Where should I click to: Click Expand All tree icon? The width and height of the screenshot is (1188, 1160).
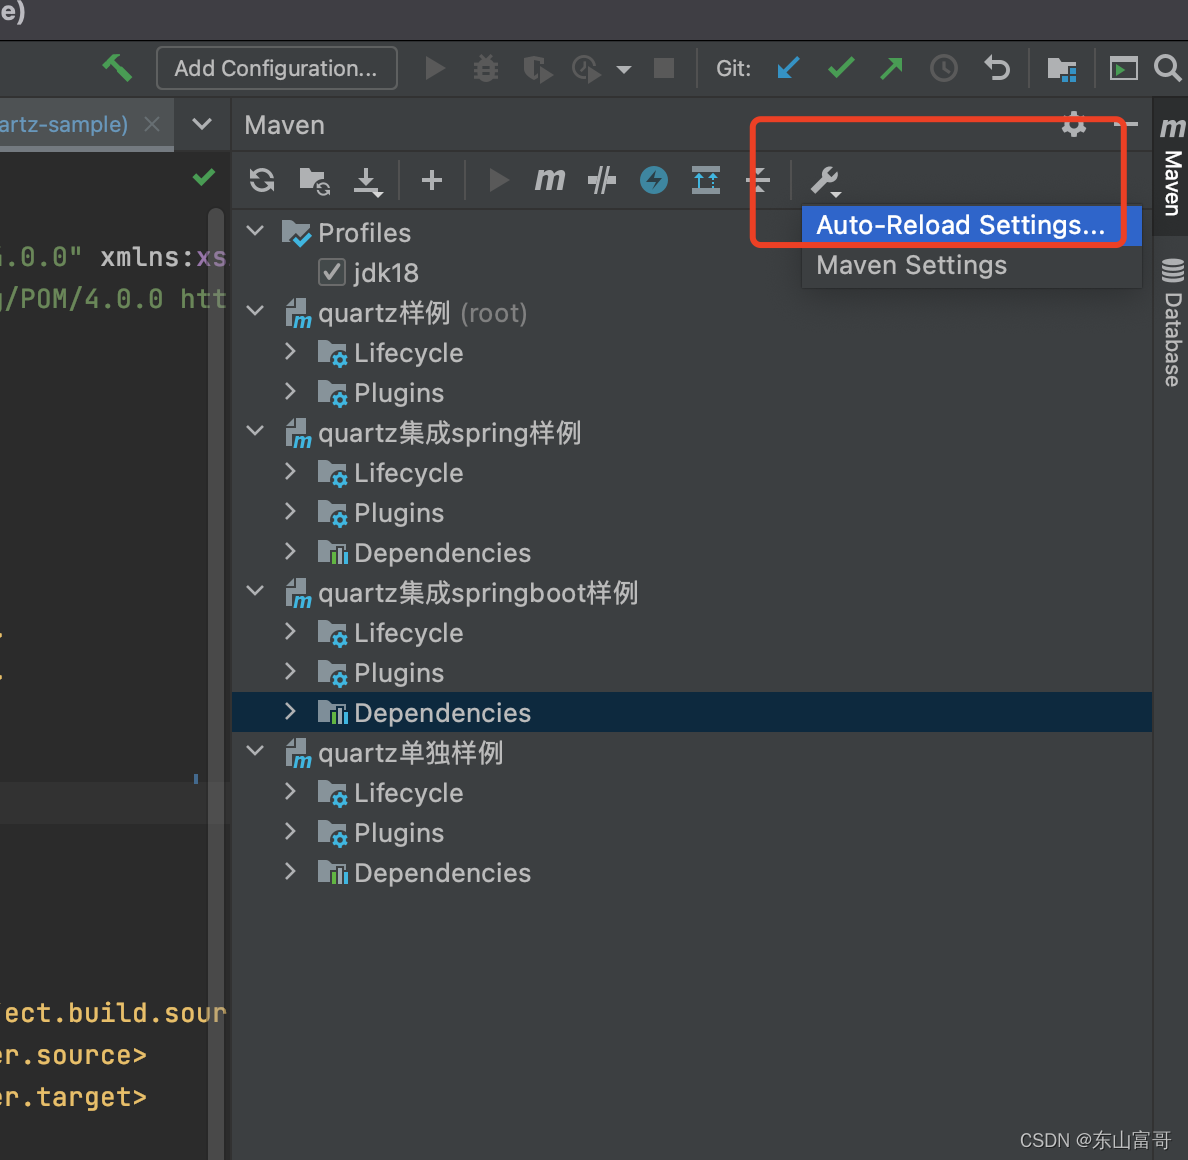(x=706, y=180)
